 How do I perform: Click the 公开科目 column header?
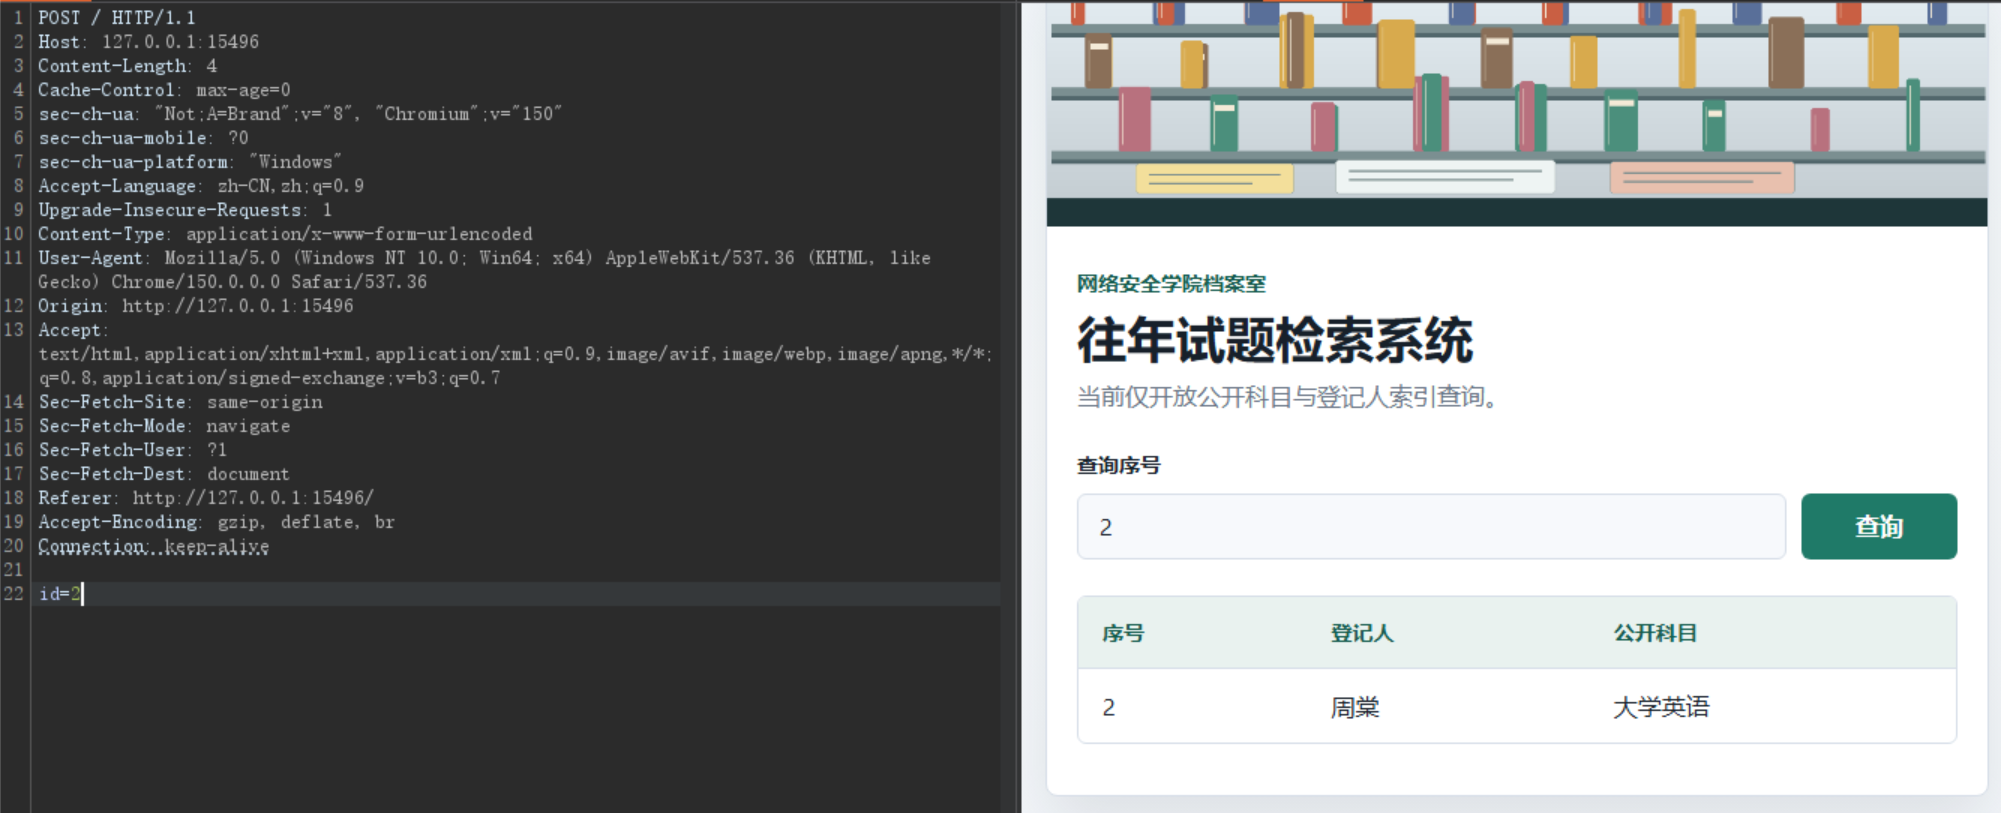click(x=1655, y=633)
